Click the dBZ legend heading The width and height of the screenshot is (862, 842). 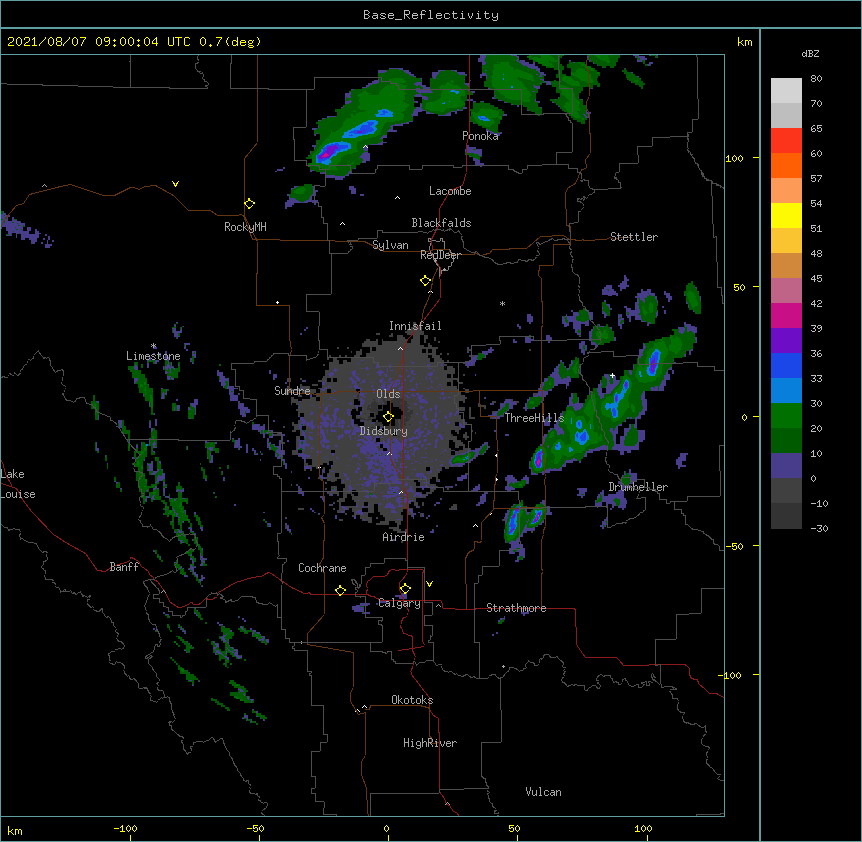(810, 54)
